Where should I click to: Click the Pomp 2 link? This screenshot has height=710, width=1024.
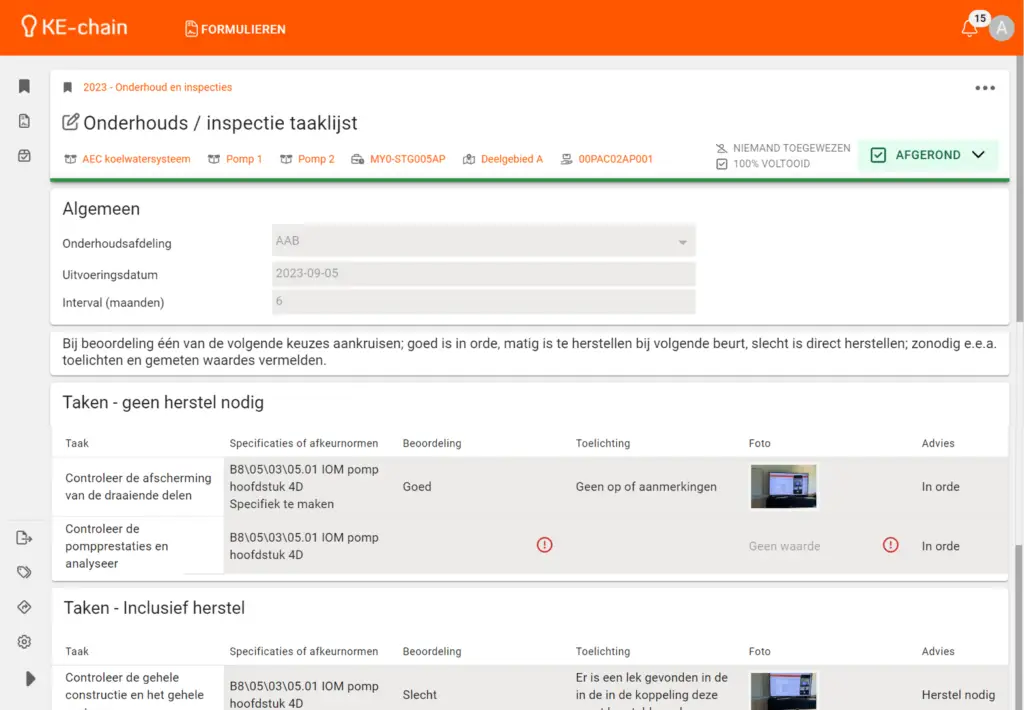click(x=316, y=159)
